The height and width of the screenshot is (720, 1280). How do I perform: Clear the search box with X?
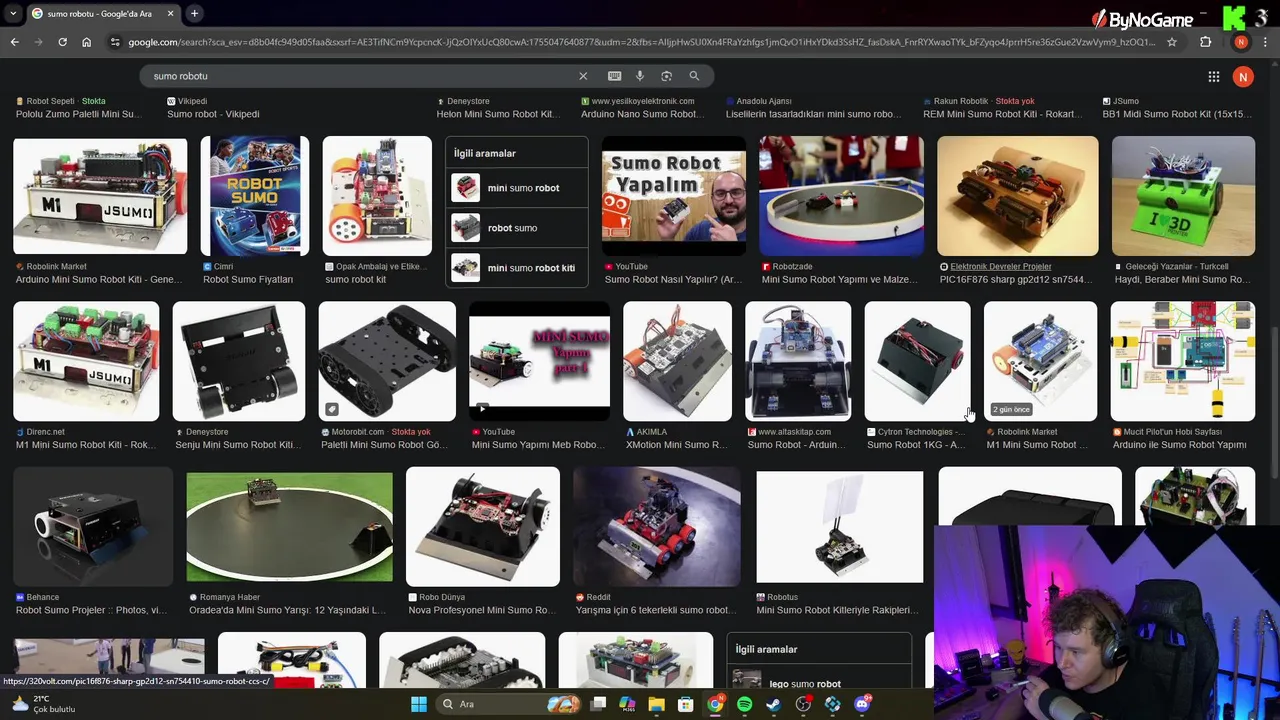tap(583, 76)
